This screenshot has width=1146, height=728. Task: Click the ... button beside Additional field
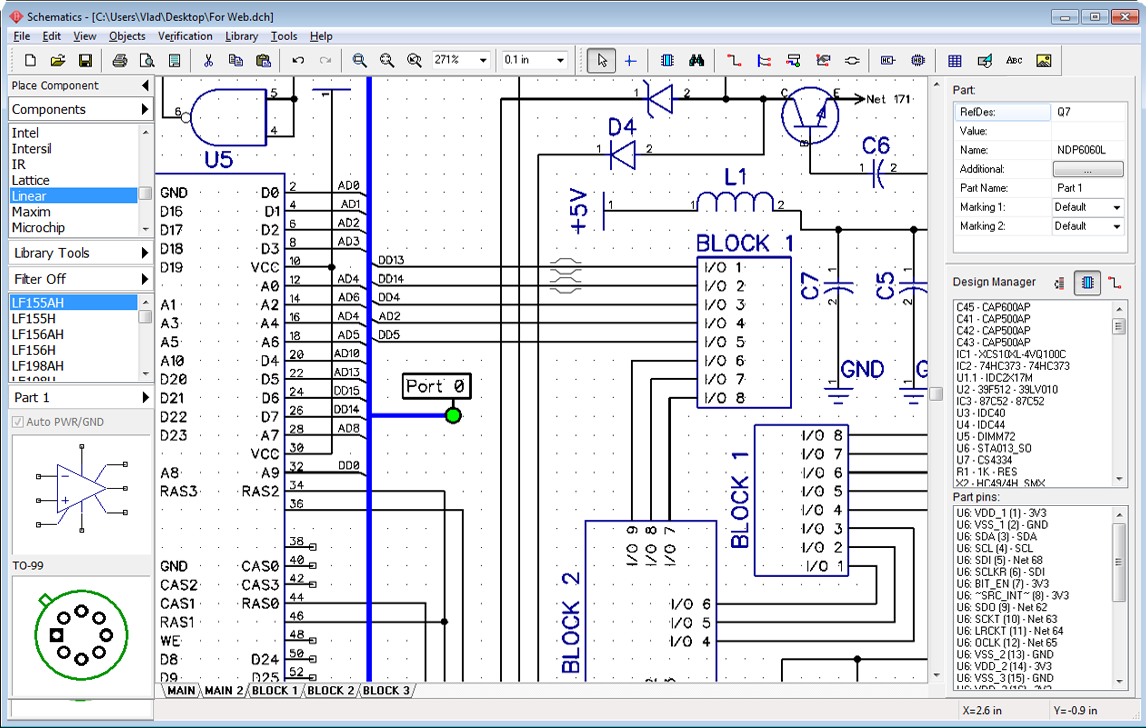pyautogui.click(x=1088, y=168)
